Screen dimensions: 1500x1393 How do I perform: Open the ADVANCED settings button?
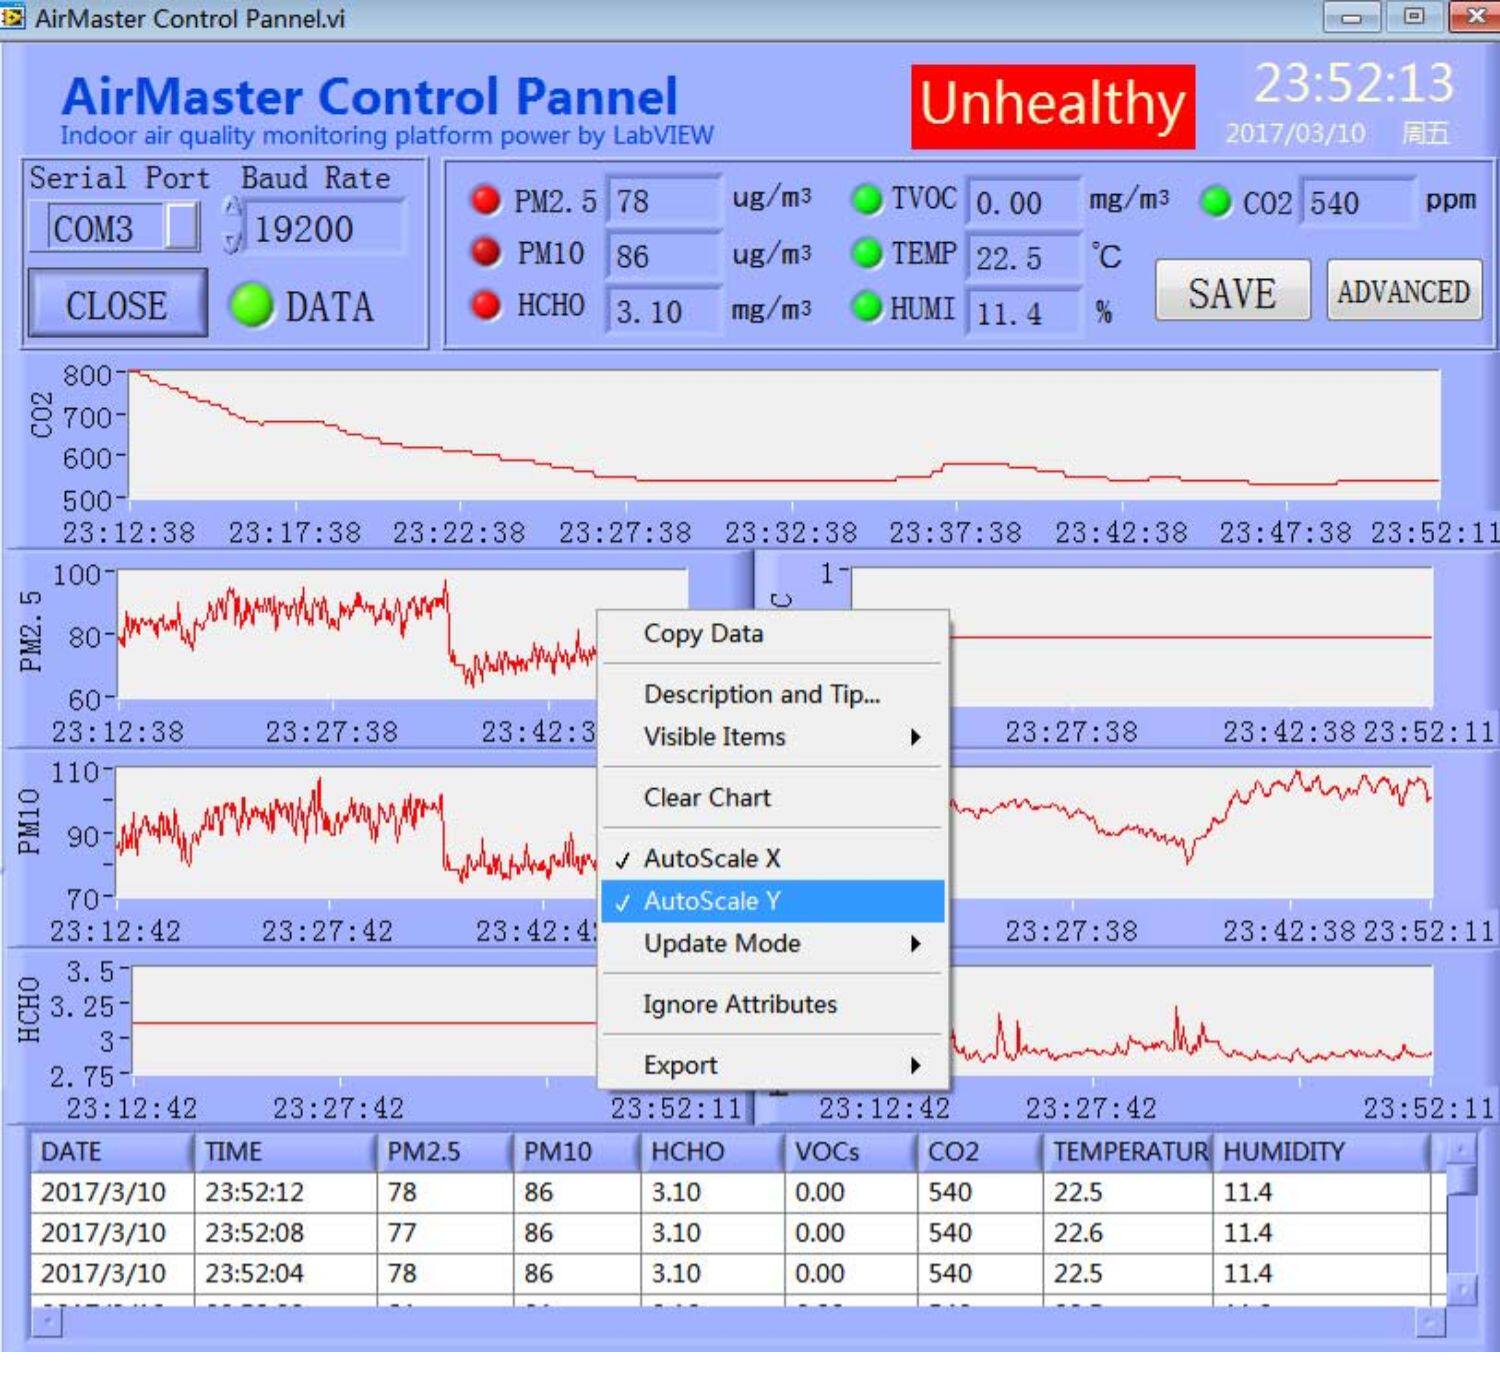click(1404, 291)
